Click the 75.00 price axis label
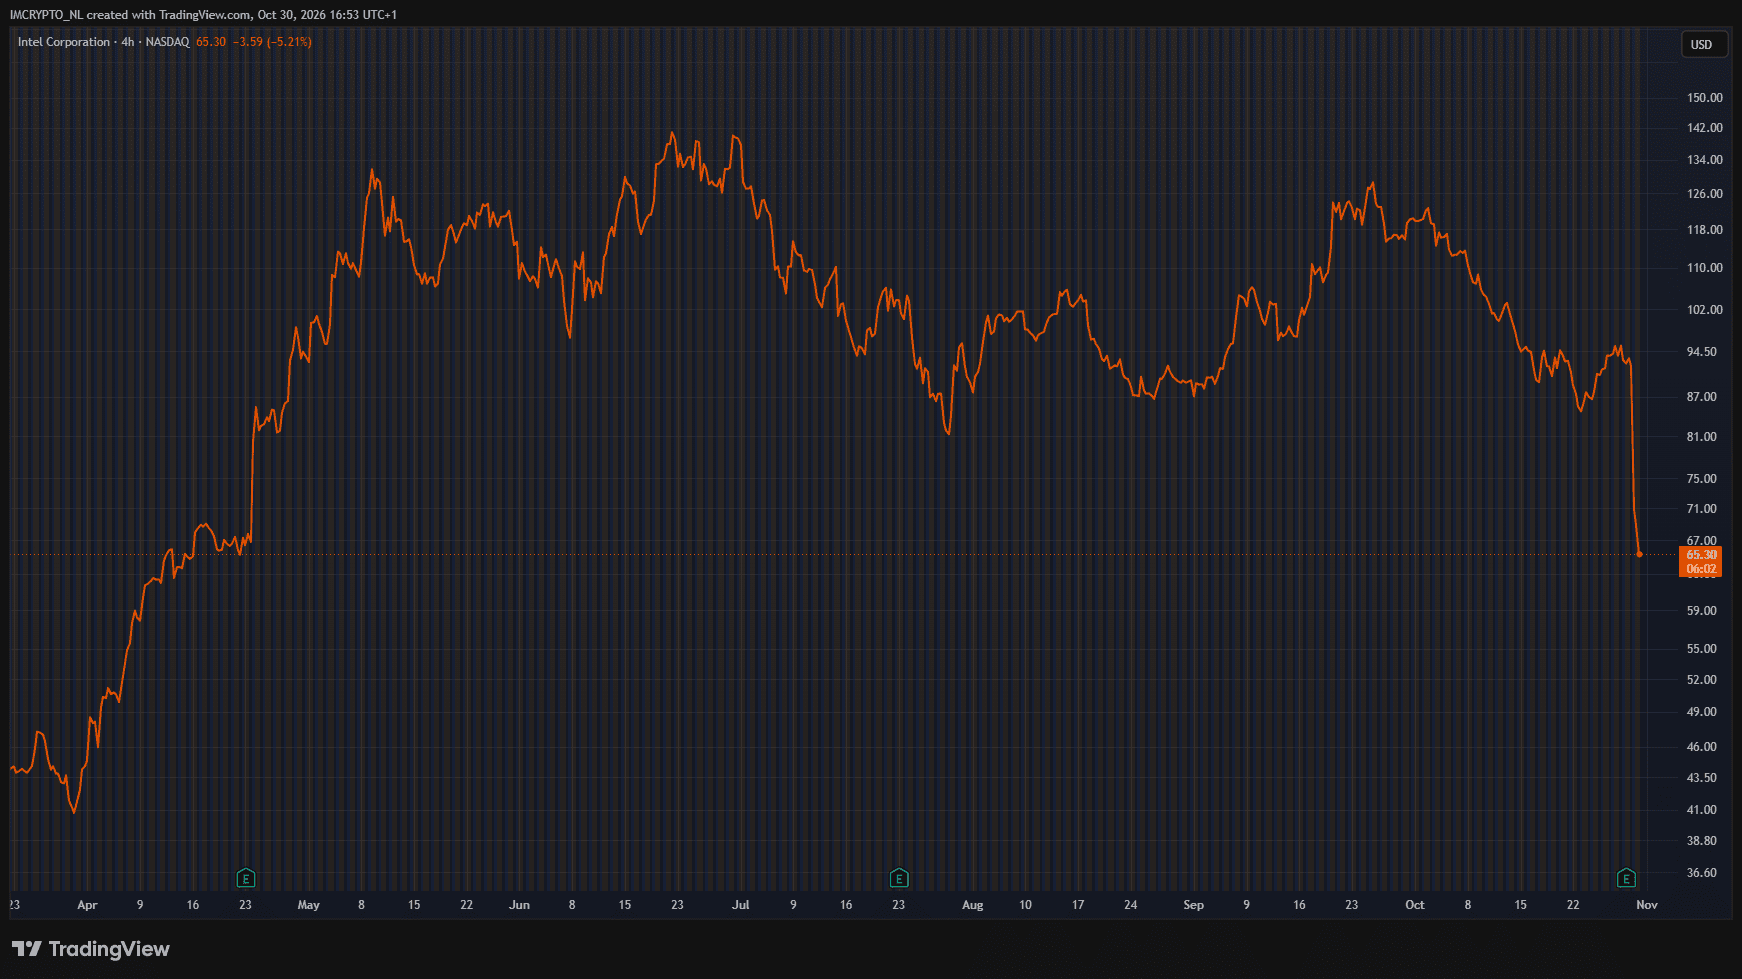This screenshot has width=1742, height=979. [x=1702, y=479]
